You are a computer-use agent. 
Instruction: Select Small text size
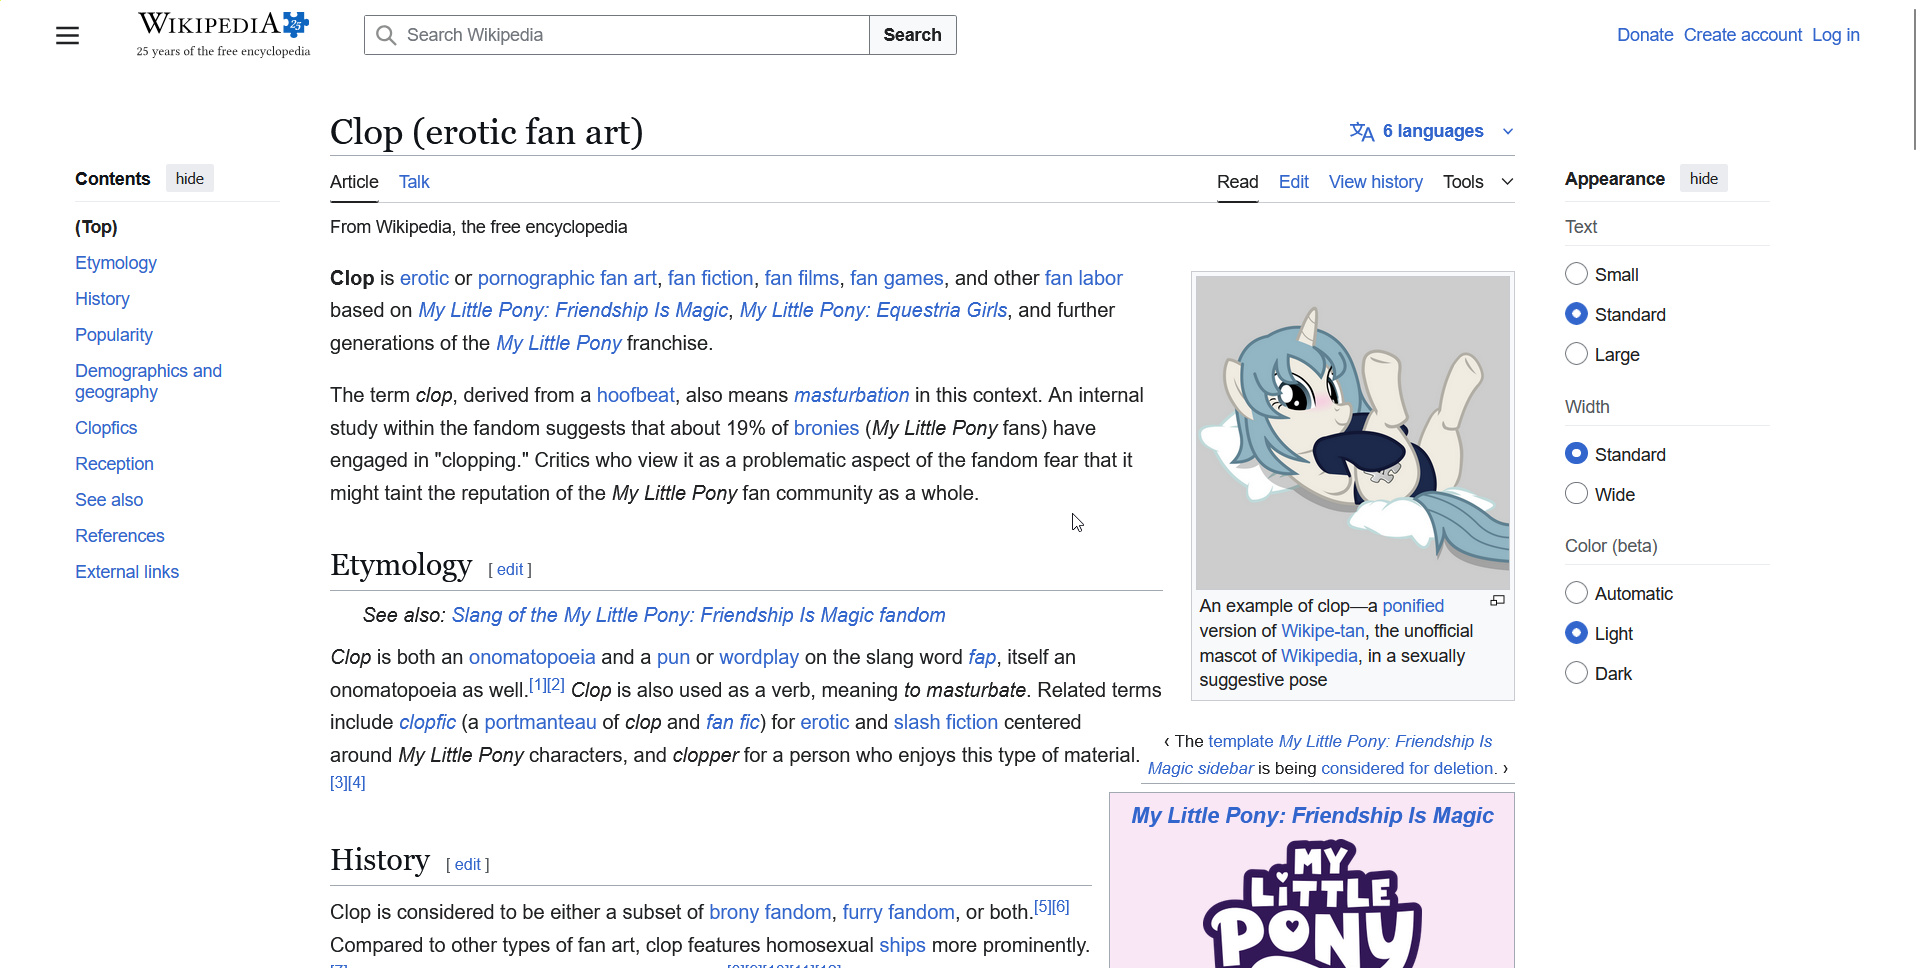[1576, 274]
